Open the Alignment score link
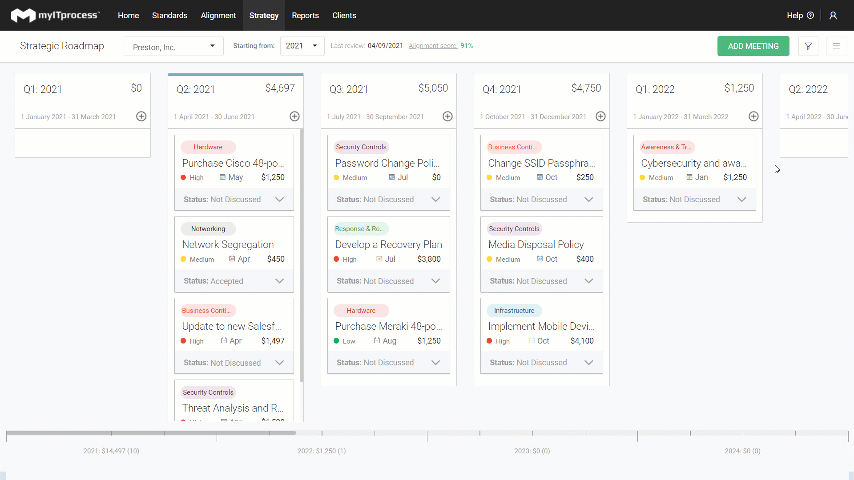This screenshot has height=480, width=854. [432, 46]
